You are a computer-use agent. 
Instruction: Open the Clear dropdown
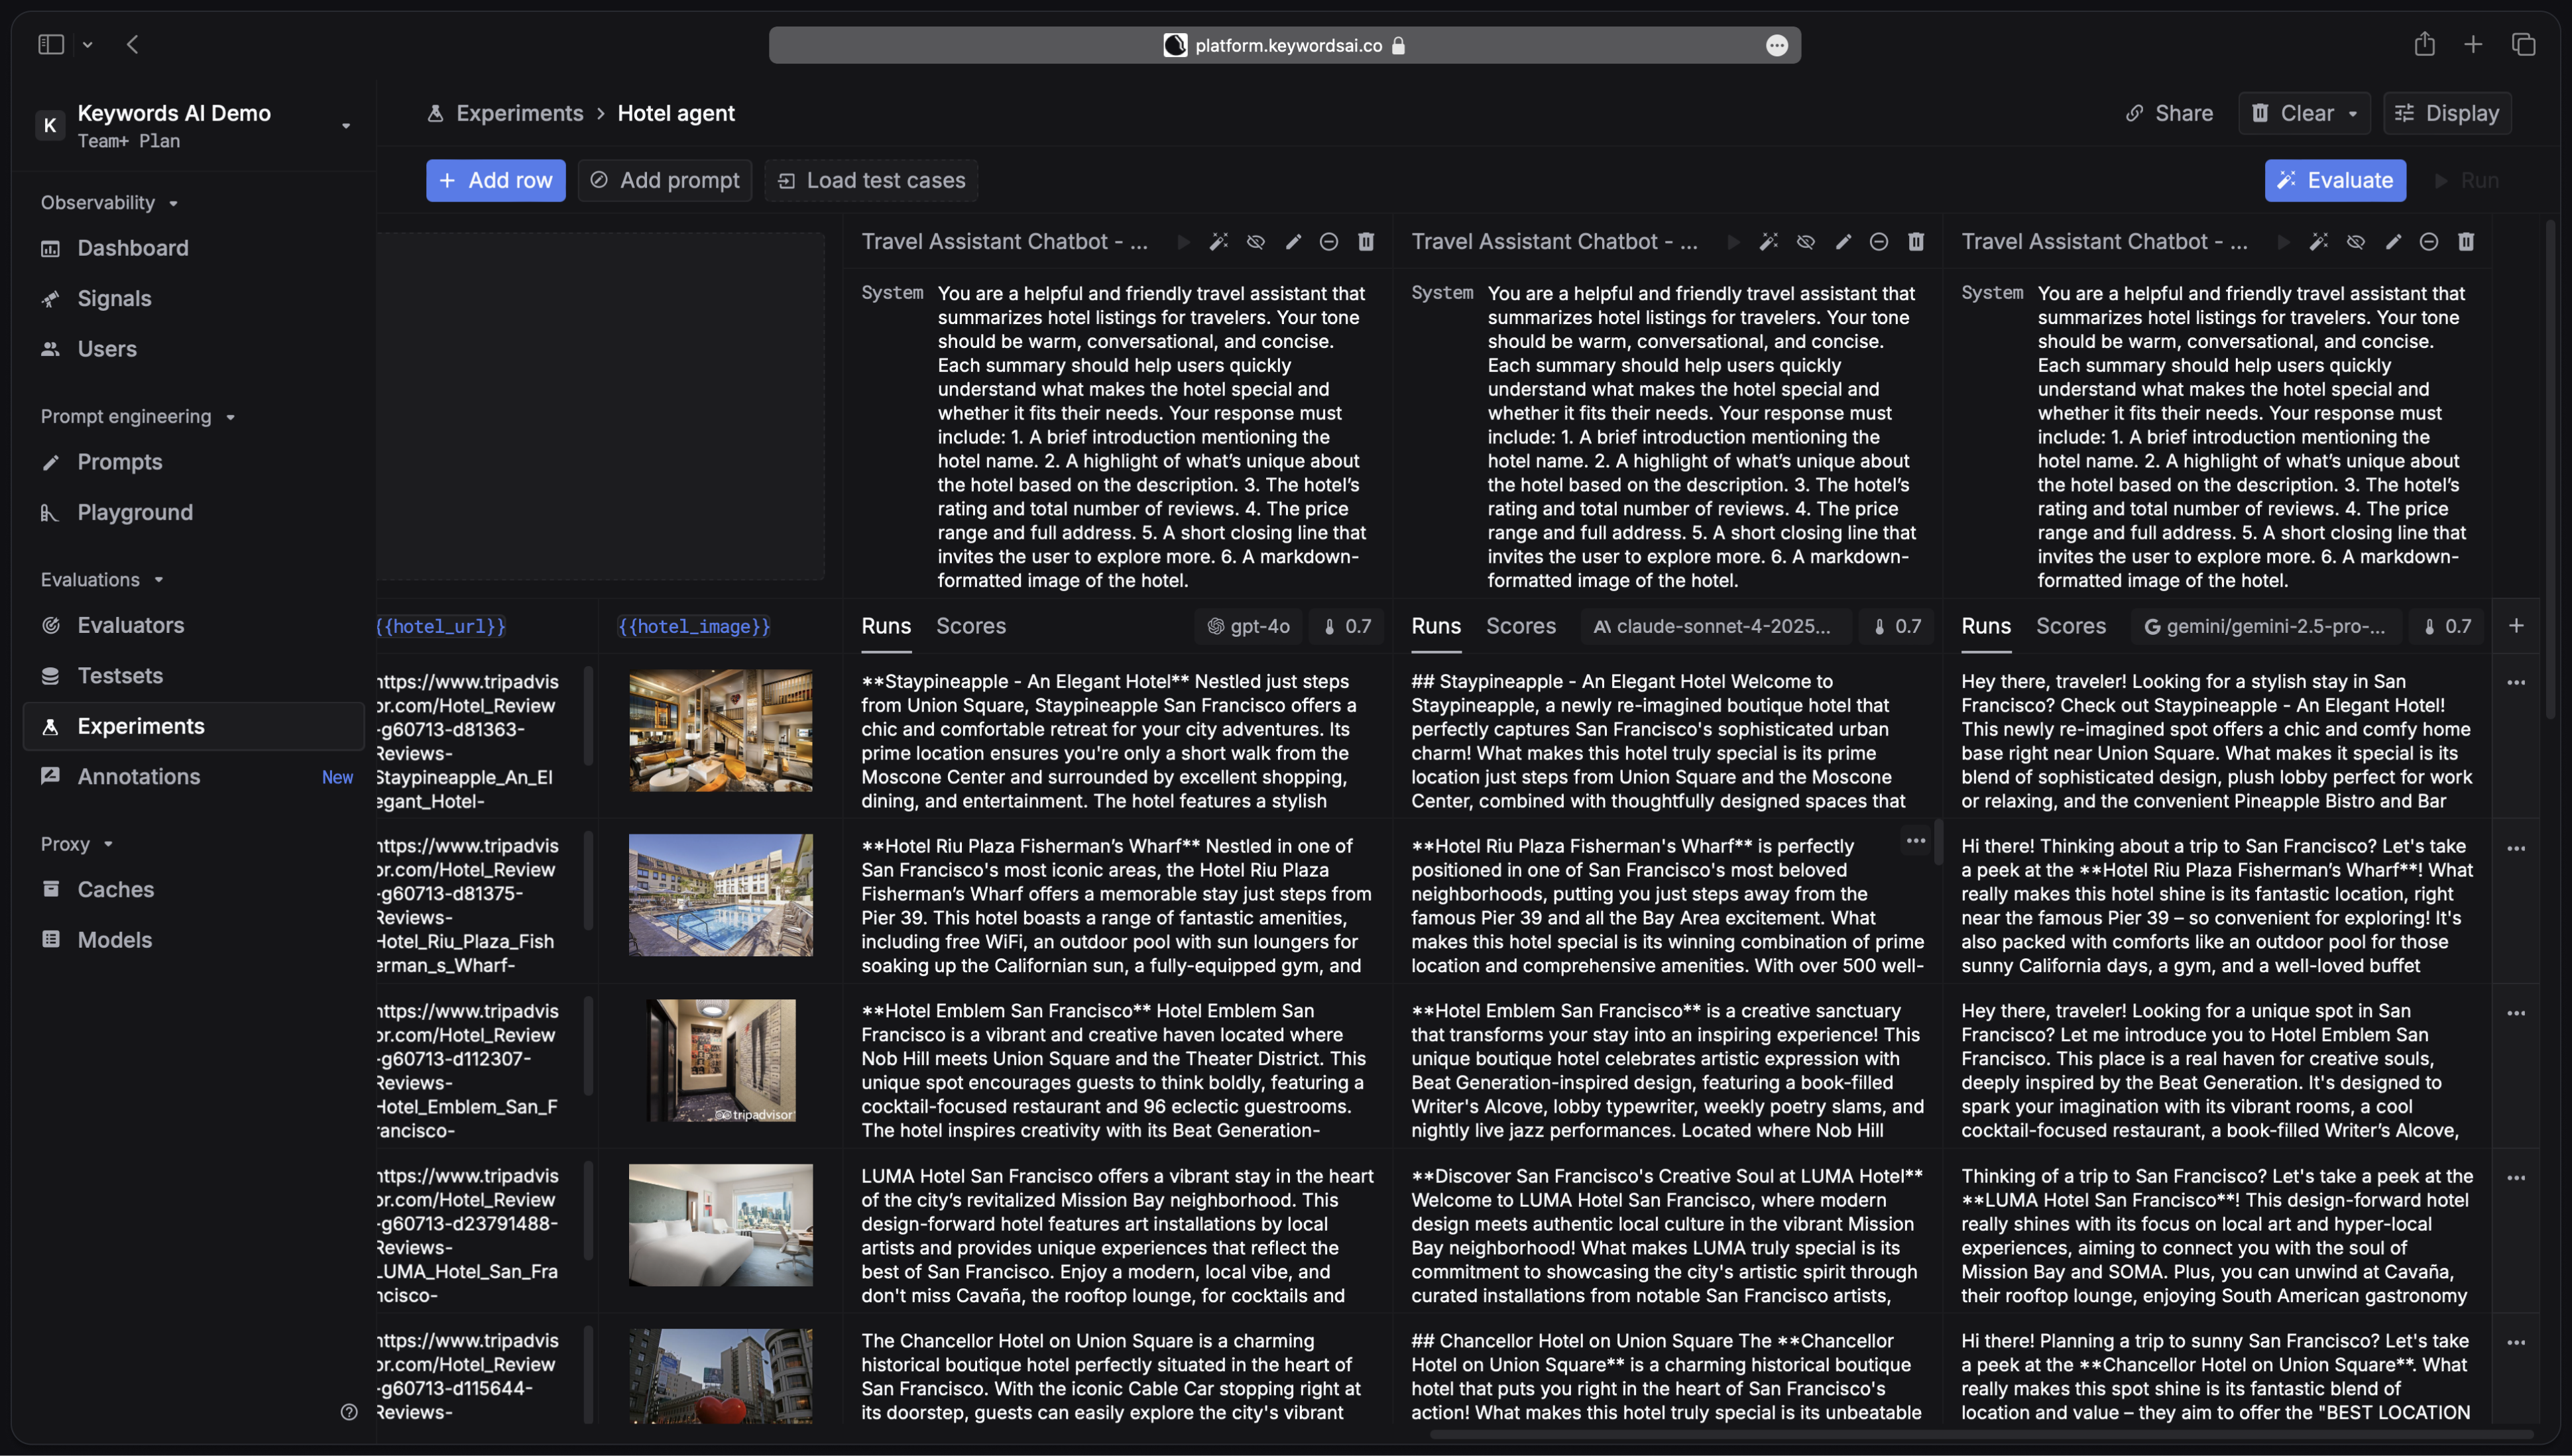click(2305, 113)
